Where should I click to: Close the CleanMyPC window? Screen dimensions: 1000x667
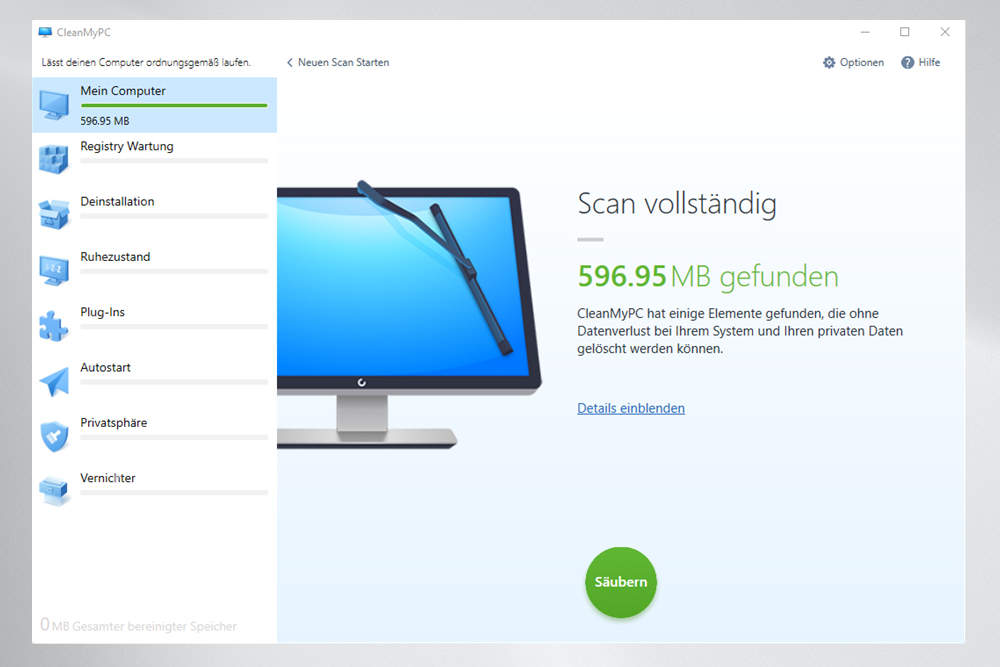tap(945, 32)
